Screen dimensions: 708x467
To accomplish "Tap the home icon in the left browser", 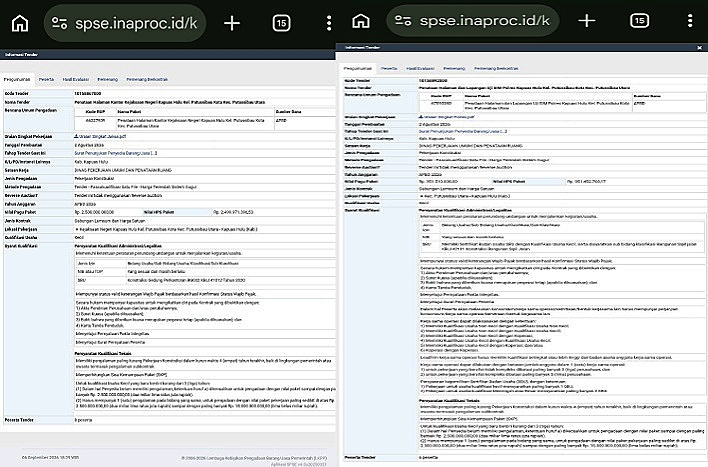I will 20,23.
